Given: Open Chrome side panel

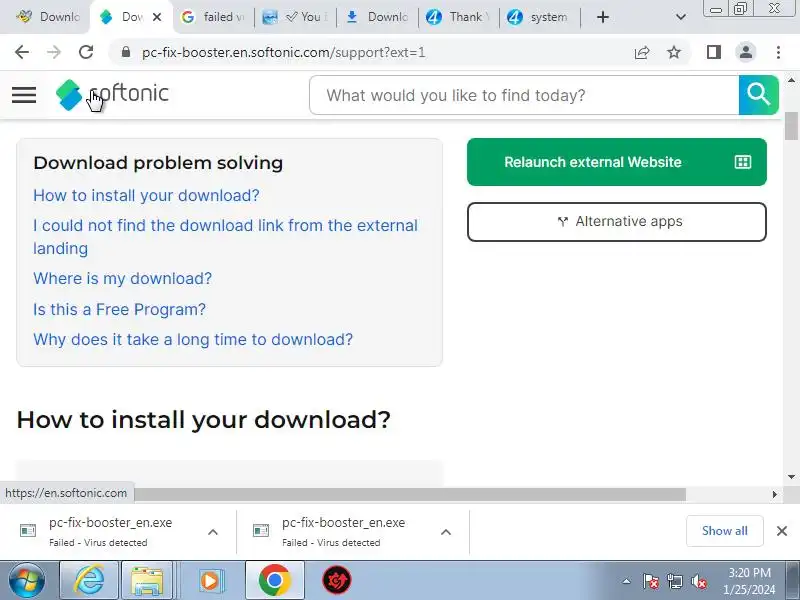Looking at the screenshot, I should pos(714,52).
